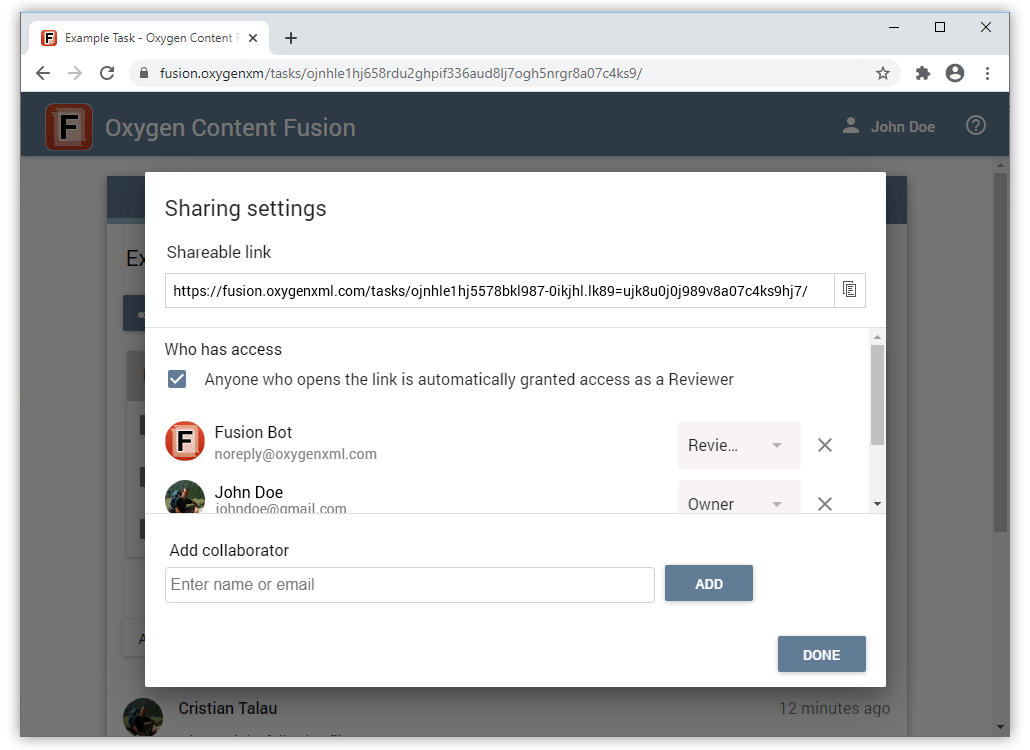Copy the shareable link to clipboard

[x=849, y=290]
